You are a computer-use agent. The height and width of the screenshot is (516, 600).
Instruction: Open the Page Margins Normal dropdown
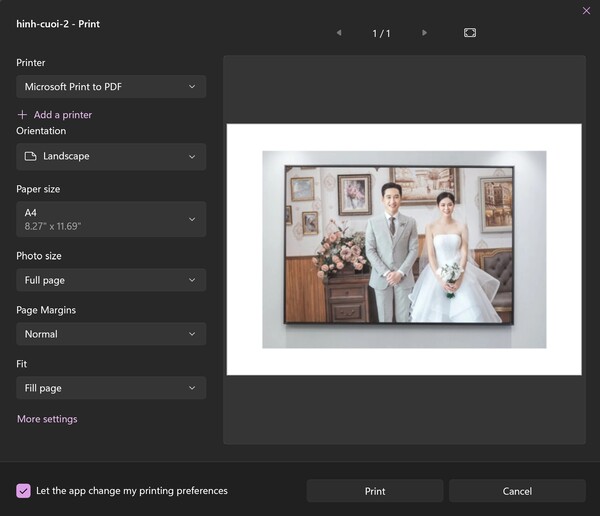111,334
